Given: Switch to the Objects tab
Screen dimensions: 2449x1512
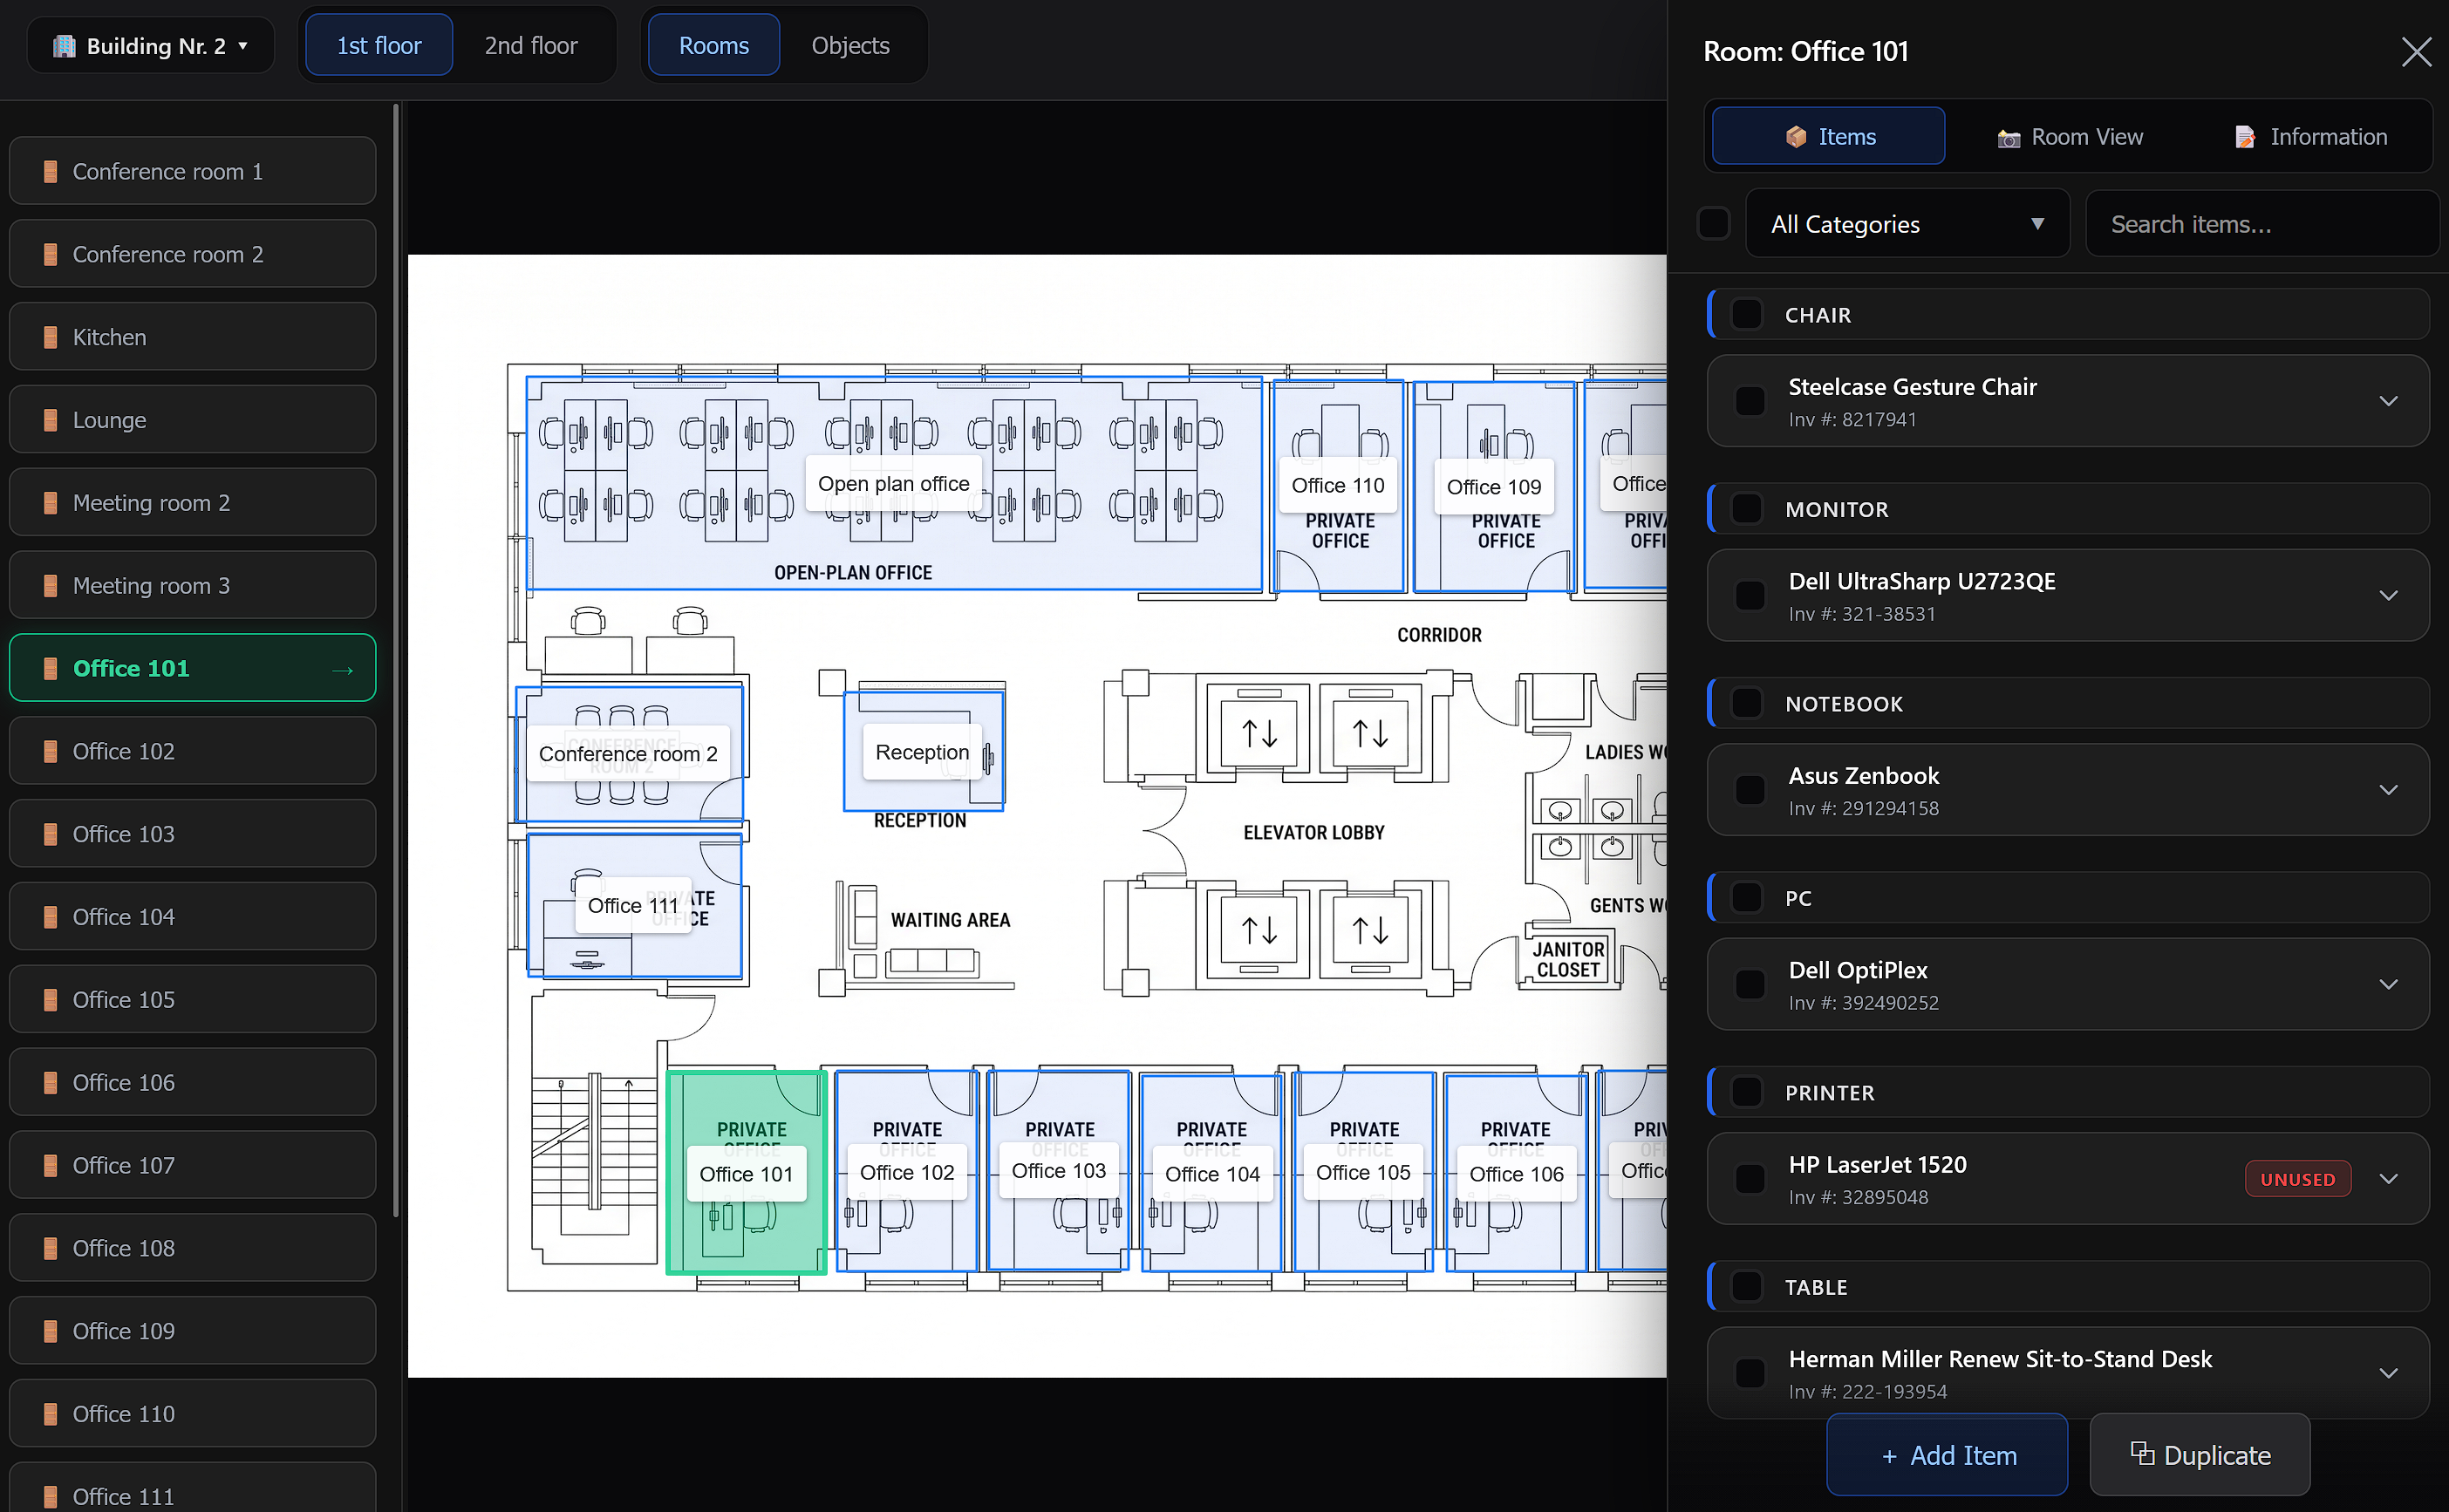Looking at the screenshot, I should pyautogui.click(x=850, y=46).
